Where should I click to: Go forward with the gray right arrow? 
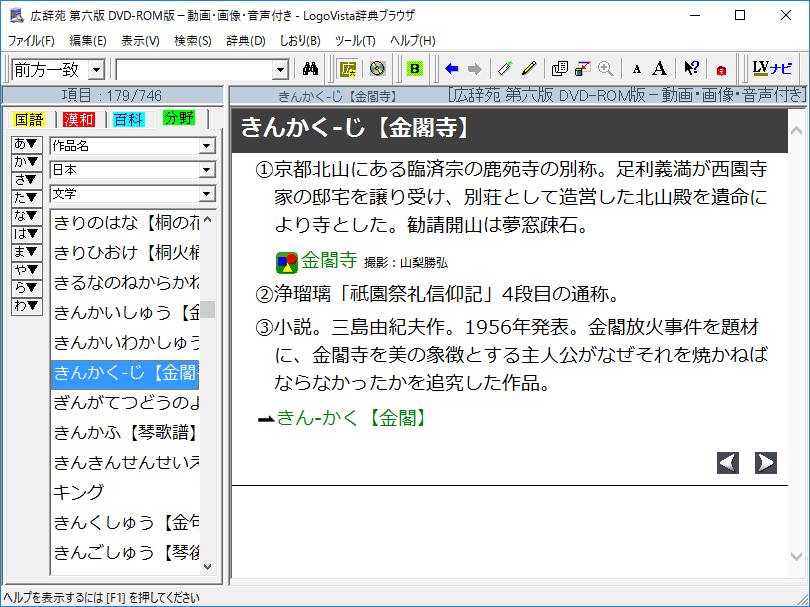click(x=474, y=69)
